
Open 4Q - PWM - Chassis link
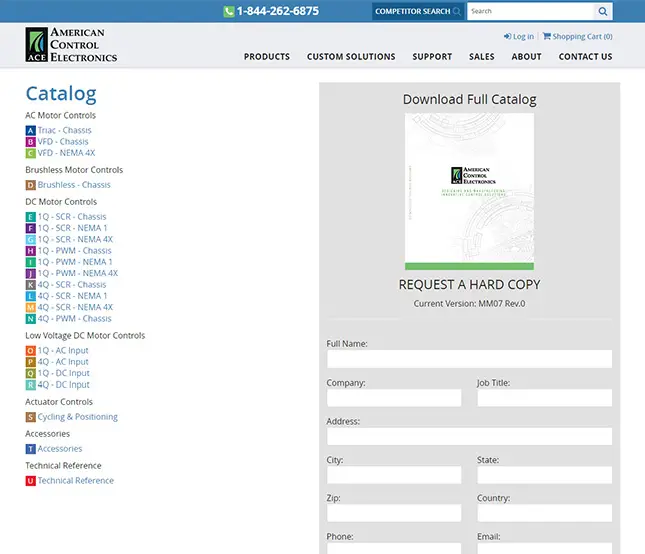click(x=74, y=319)
